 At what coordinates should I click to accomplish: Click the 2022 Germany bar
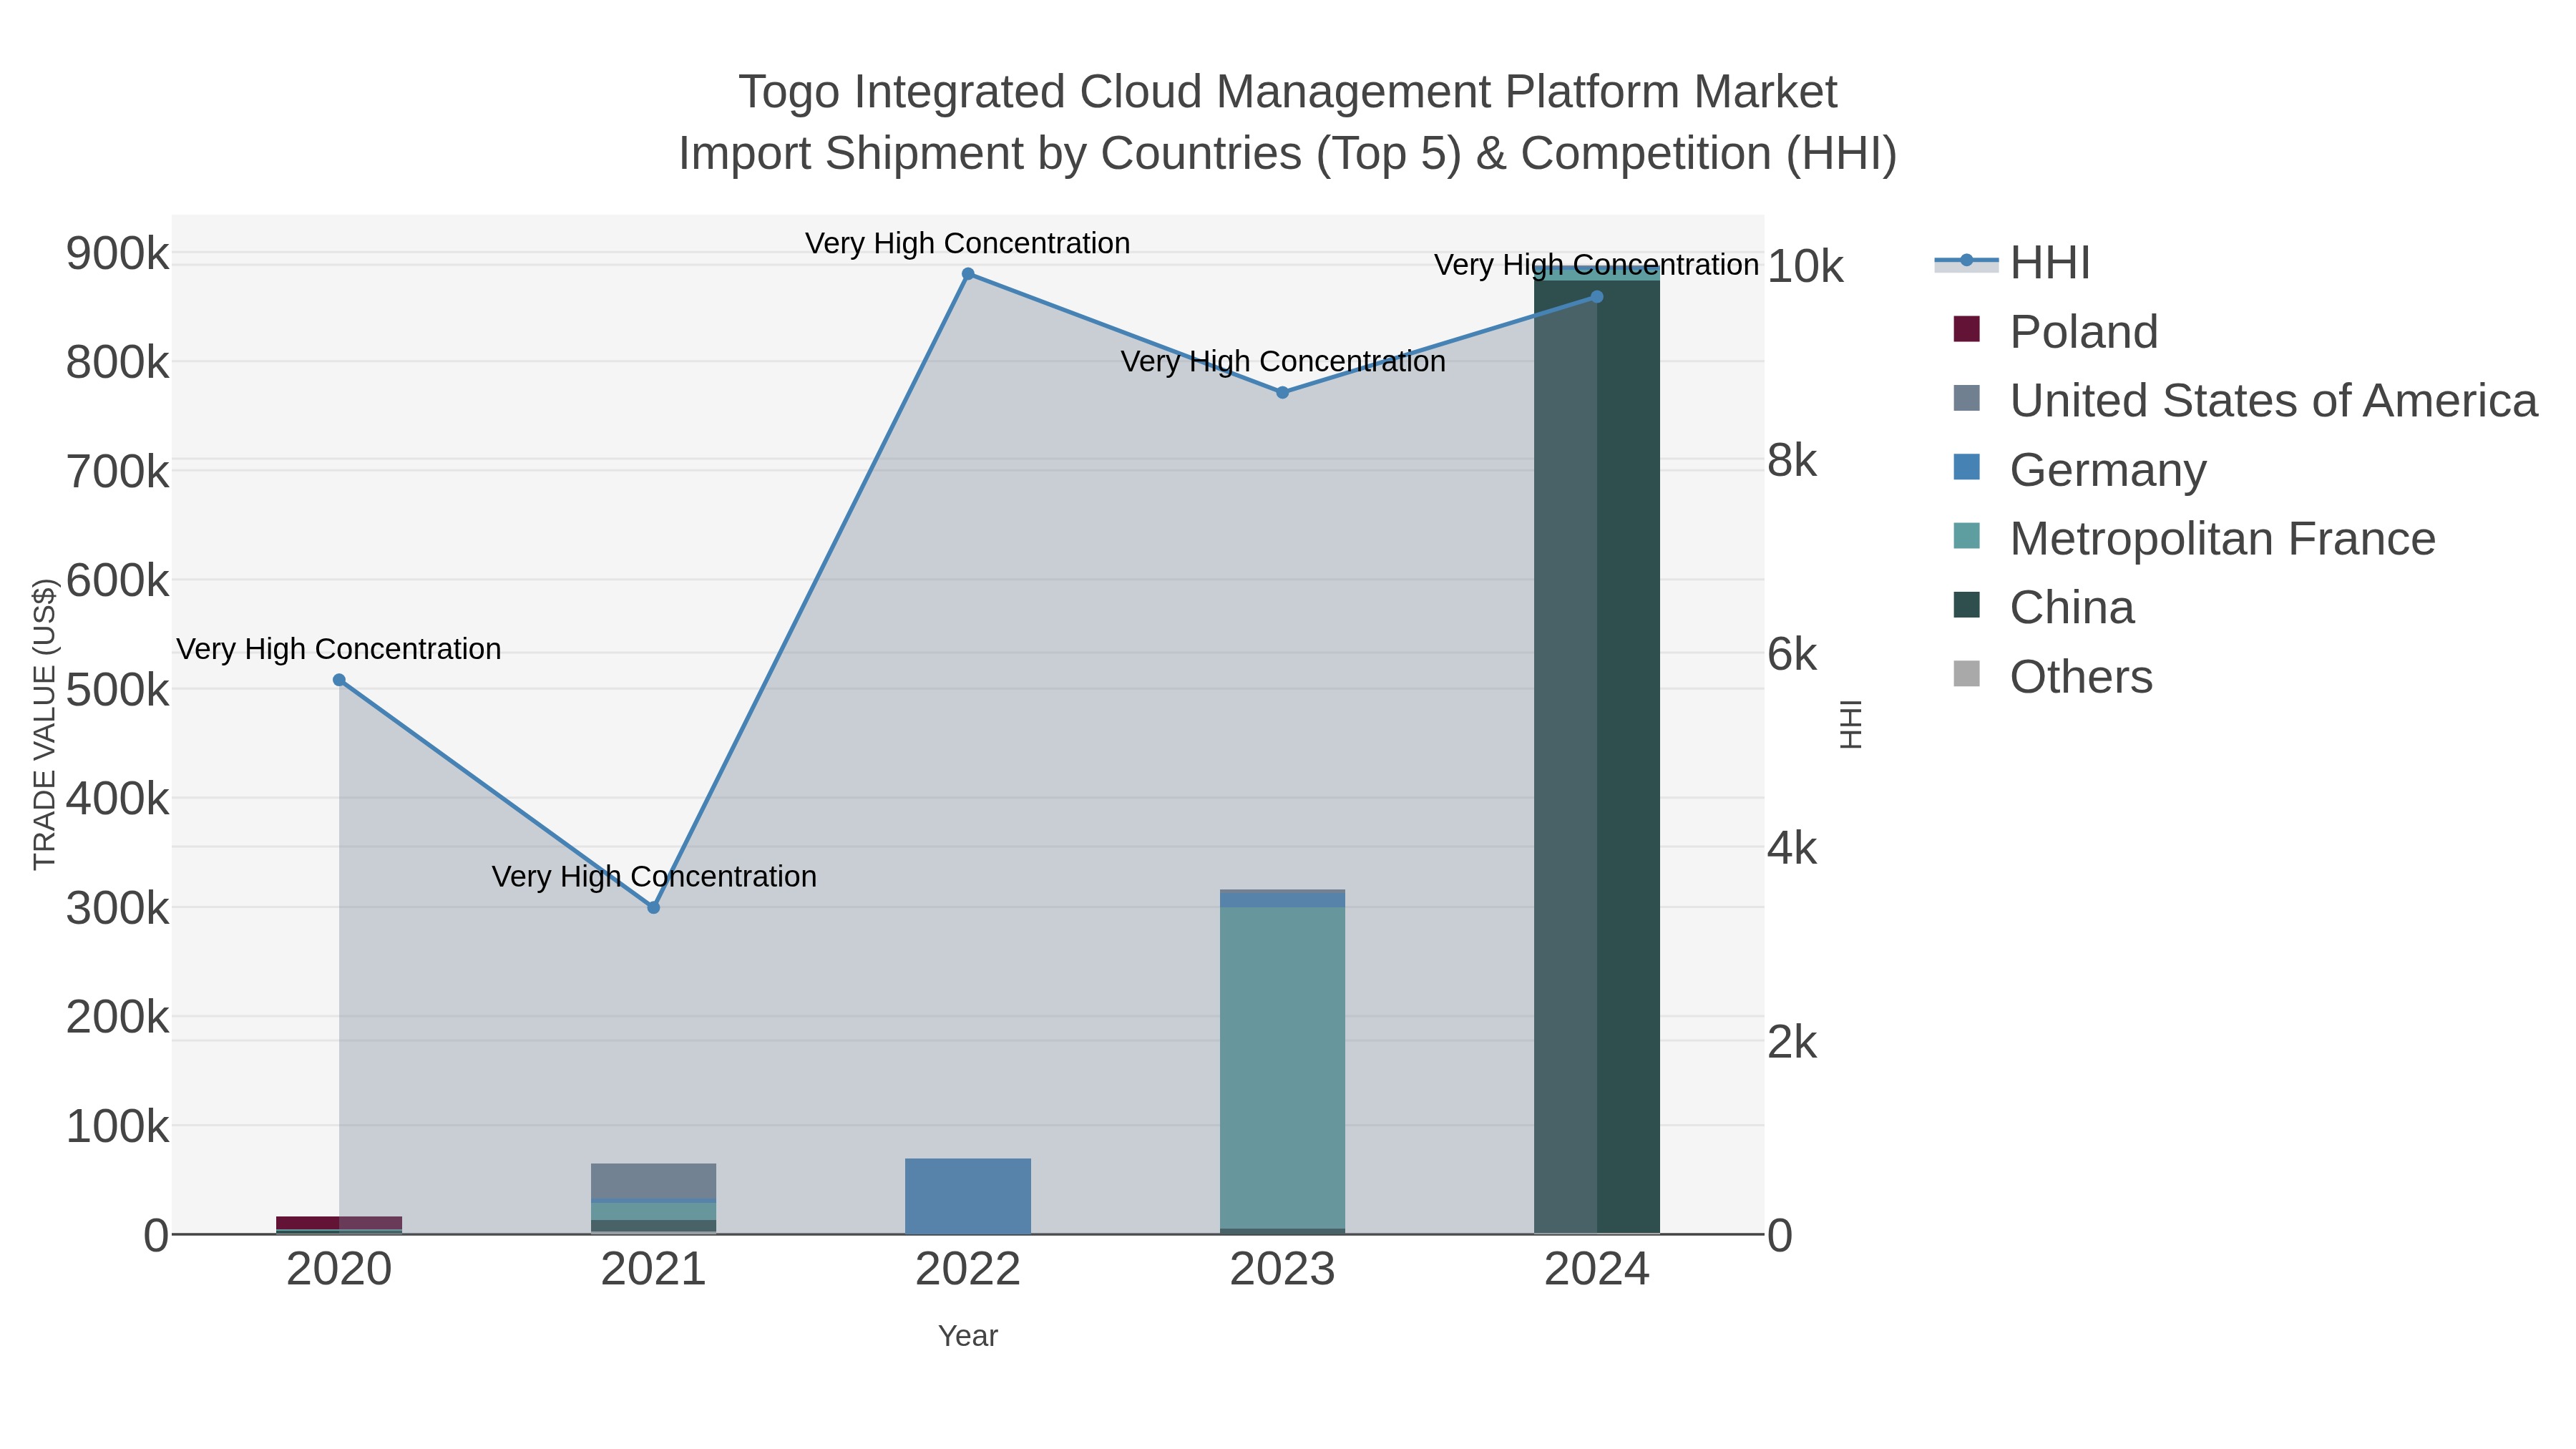tap(968, 1196)
